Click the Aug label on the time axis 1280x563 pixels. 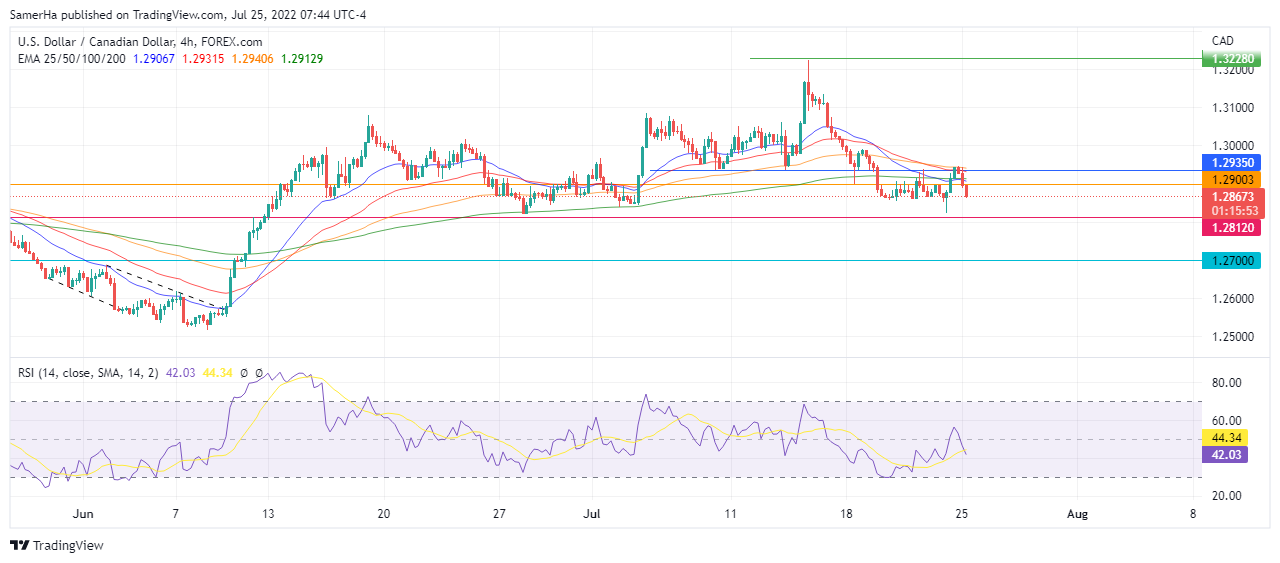coord(1076,514)
